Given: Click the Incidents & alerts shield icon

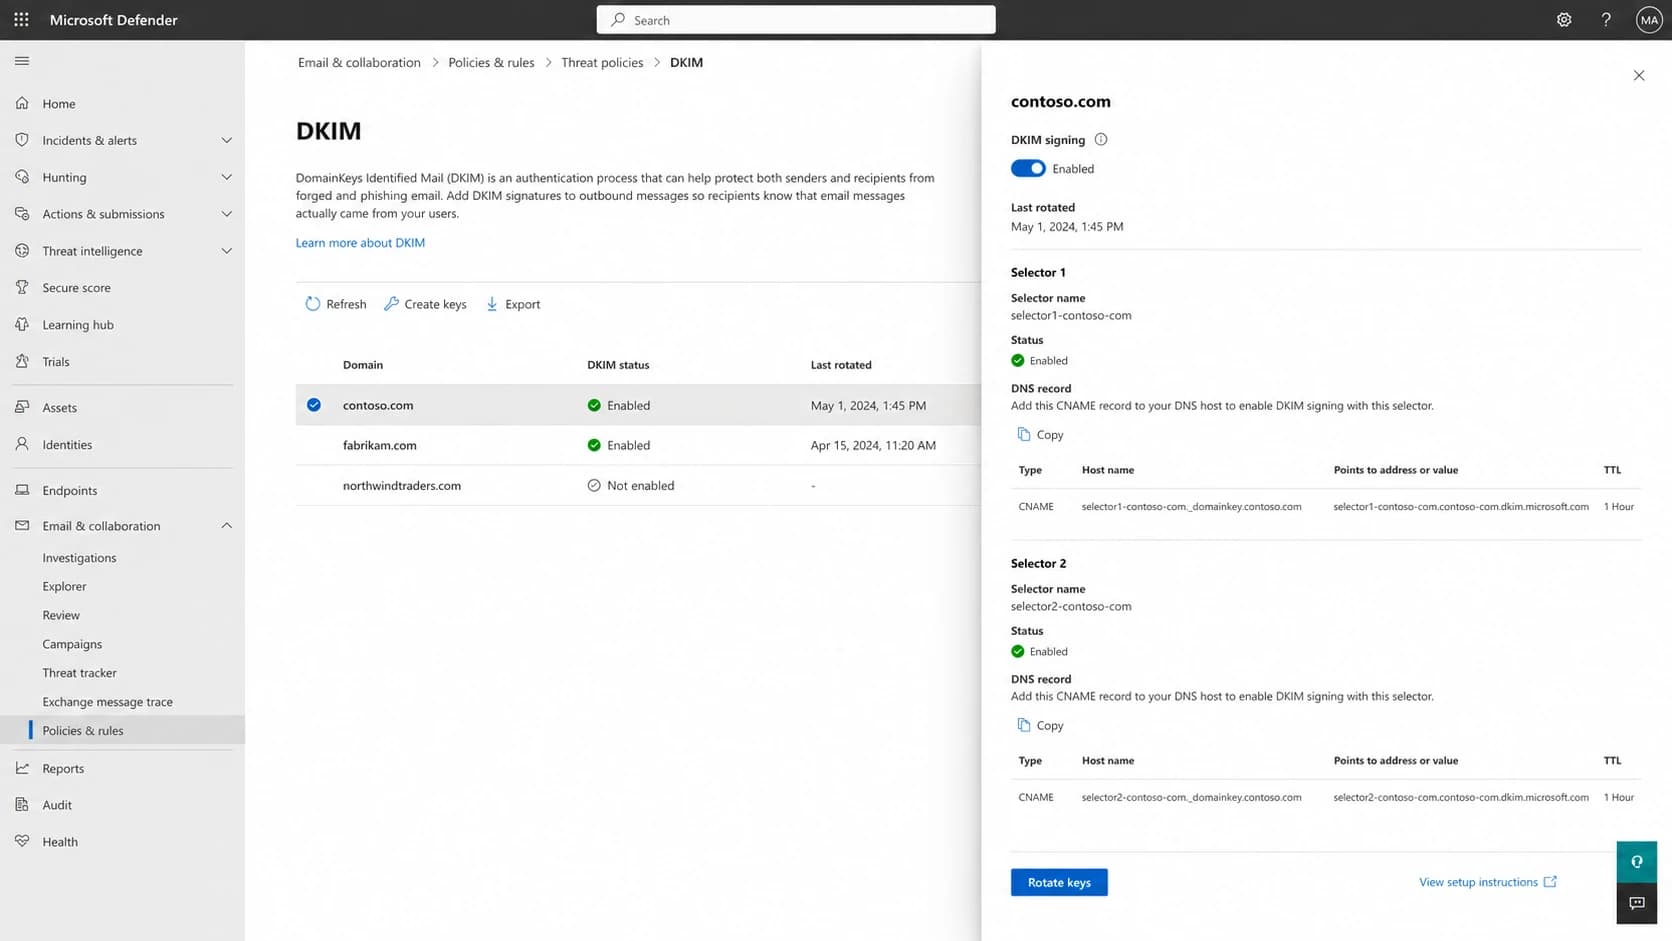Looking at the screenshot, I should (22, 140).
